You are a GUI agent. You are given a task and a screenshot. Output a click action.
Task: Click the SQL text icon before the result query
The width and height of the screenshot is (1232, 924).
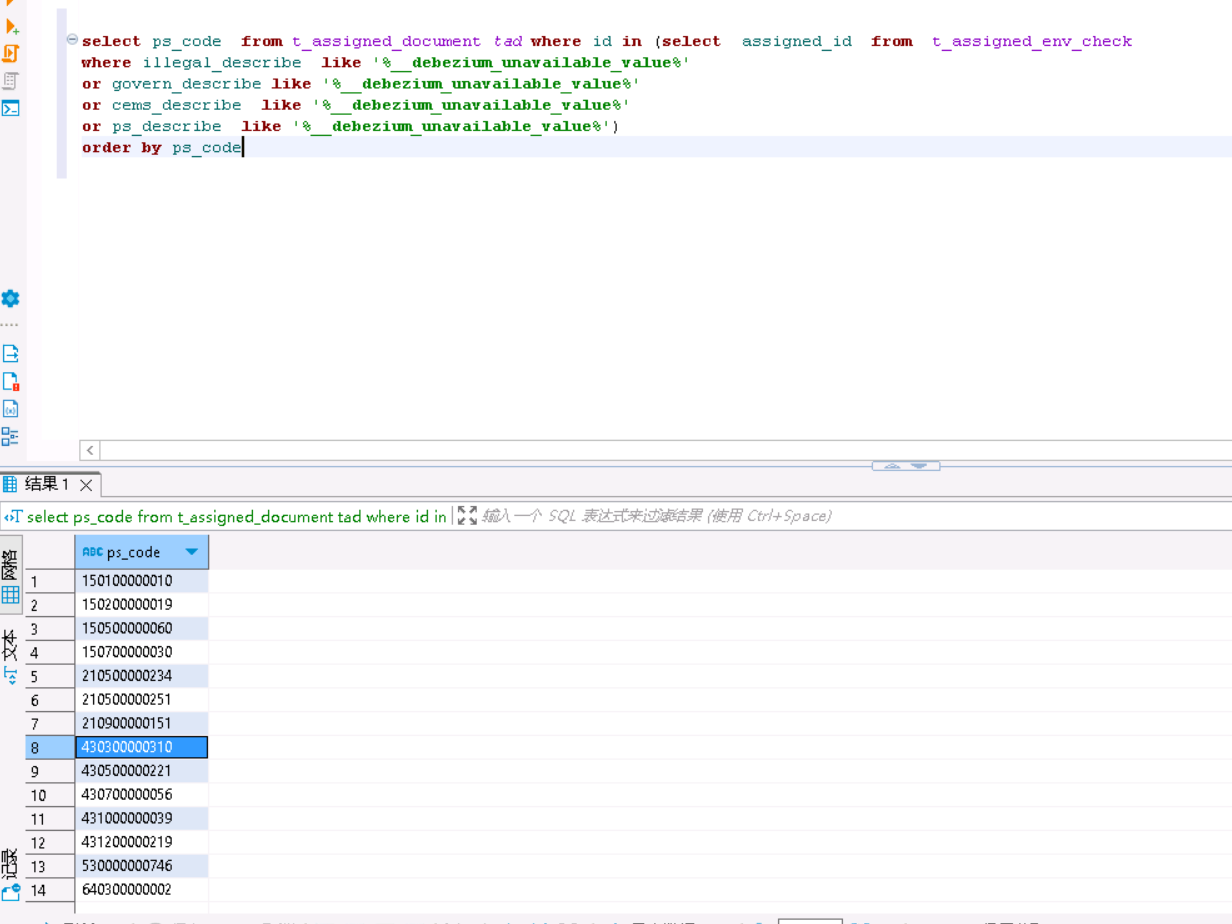click(12, 517)
